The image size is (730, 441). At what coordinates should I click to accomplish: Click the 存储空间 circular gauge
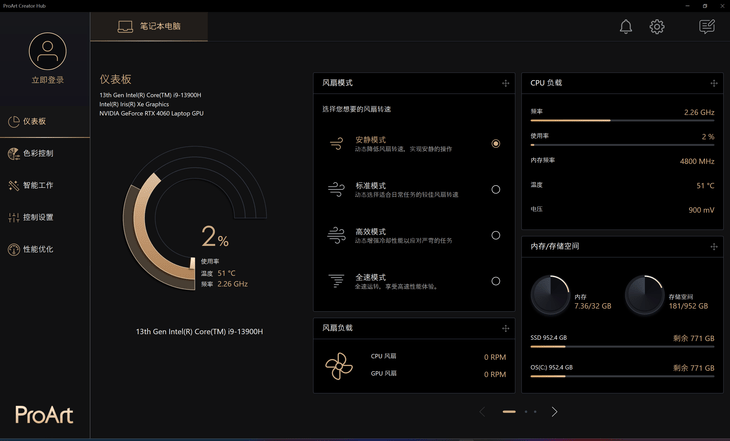coord(647,294)
